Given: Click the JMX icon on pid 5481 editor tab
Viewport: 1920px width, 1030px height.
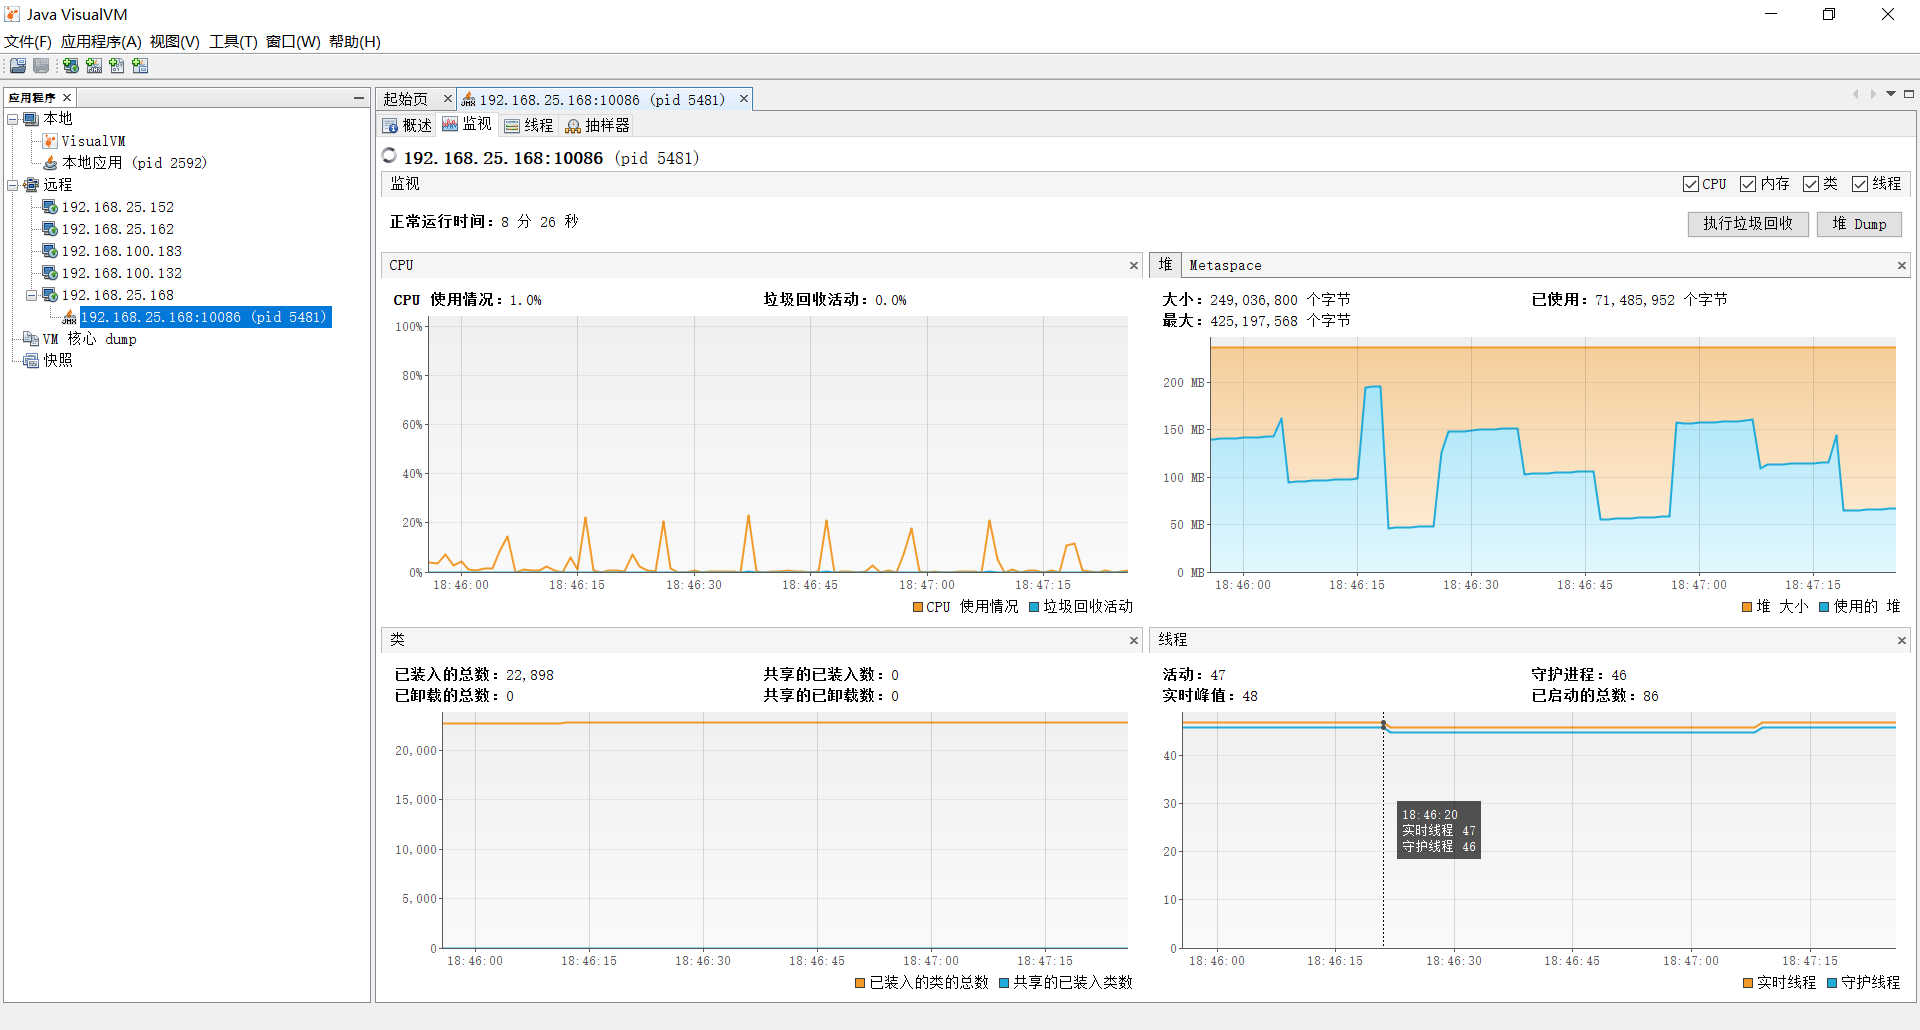Looking at the screenshot, I should click(468, 100).
